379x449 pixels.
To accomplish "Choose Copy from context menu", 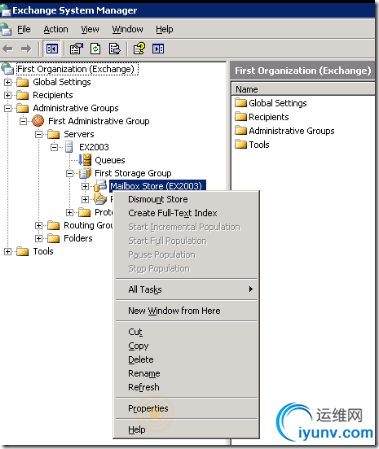I will pos(187,346).
